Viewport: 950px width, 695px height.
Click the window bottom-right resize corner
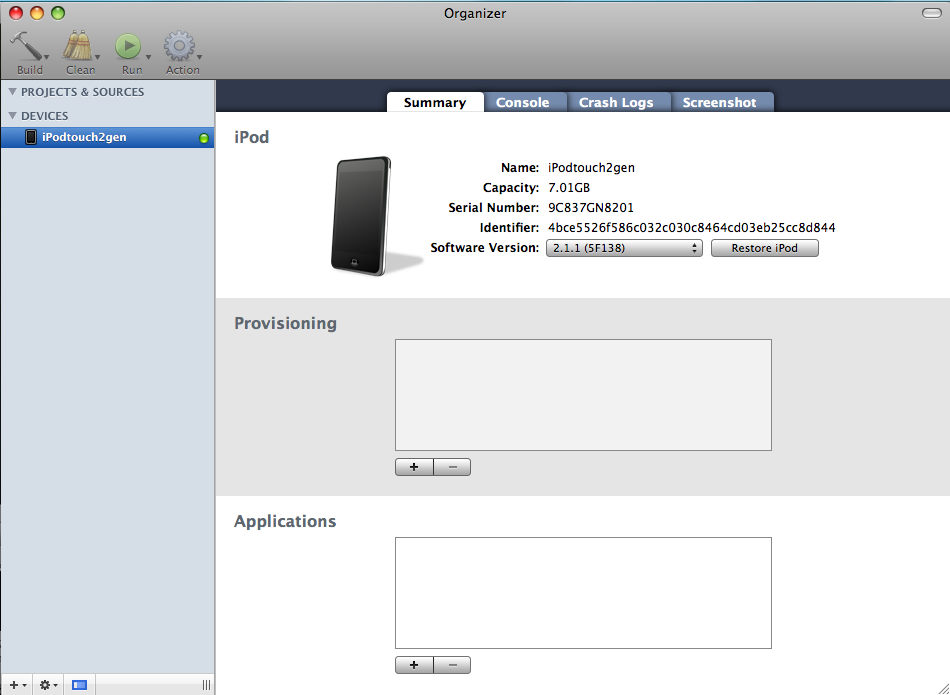click(x=943, y=688)
